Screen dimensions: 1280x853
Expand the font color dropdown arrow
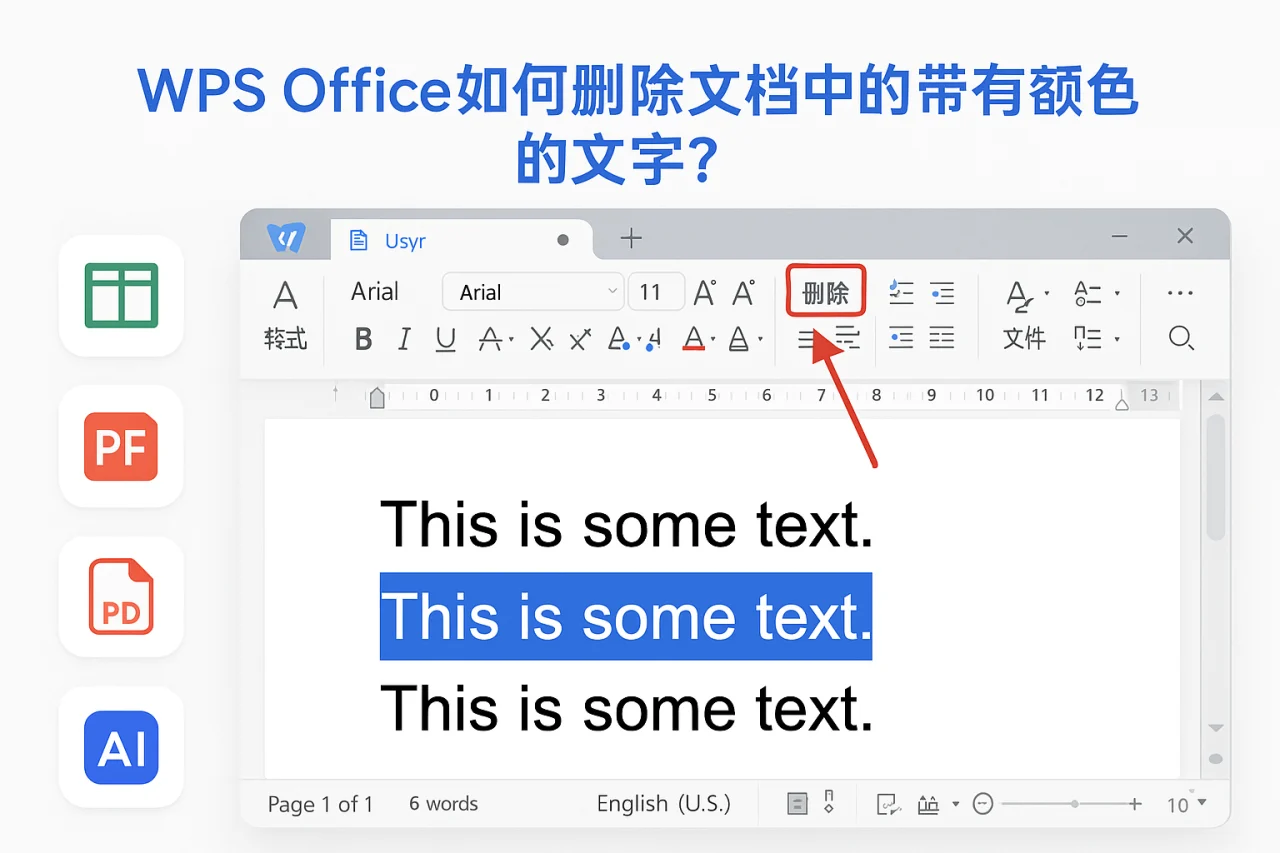[x=712, y=338]
